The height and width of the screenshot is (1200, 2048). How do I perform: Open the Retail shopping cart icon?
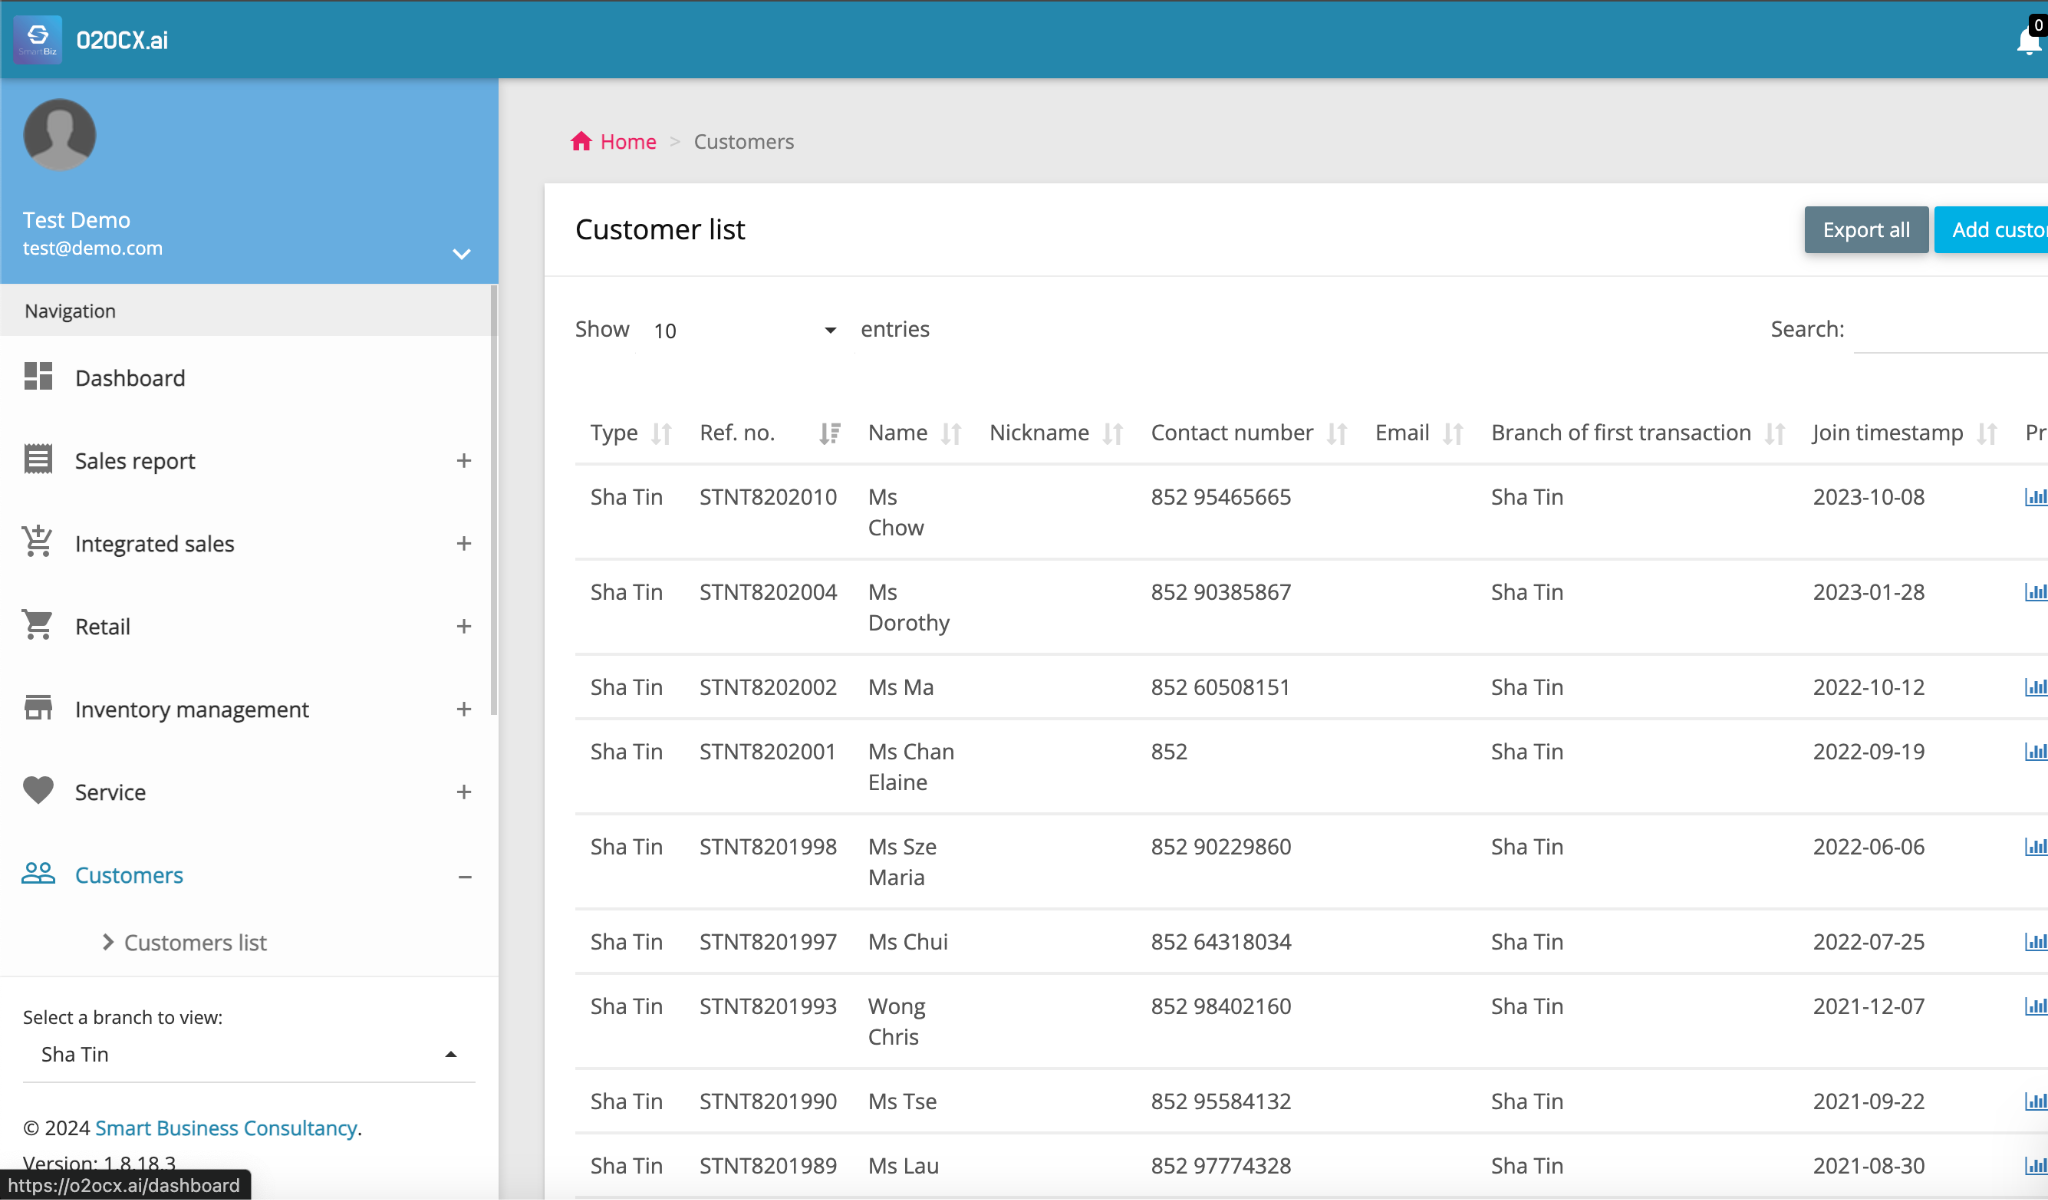(x=36, y=626)
